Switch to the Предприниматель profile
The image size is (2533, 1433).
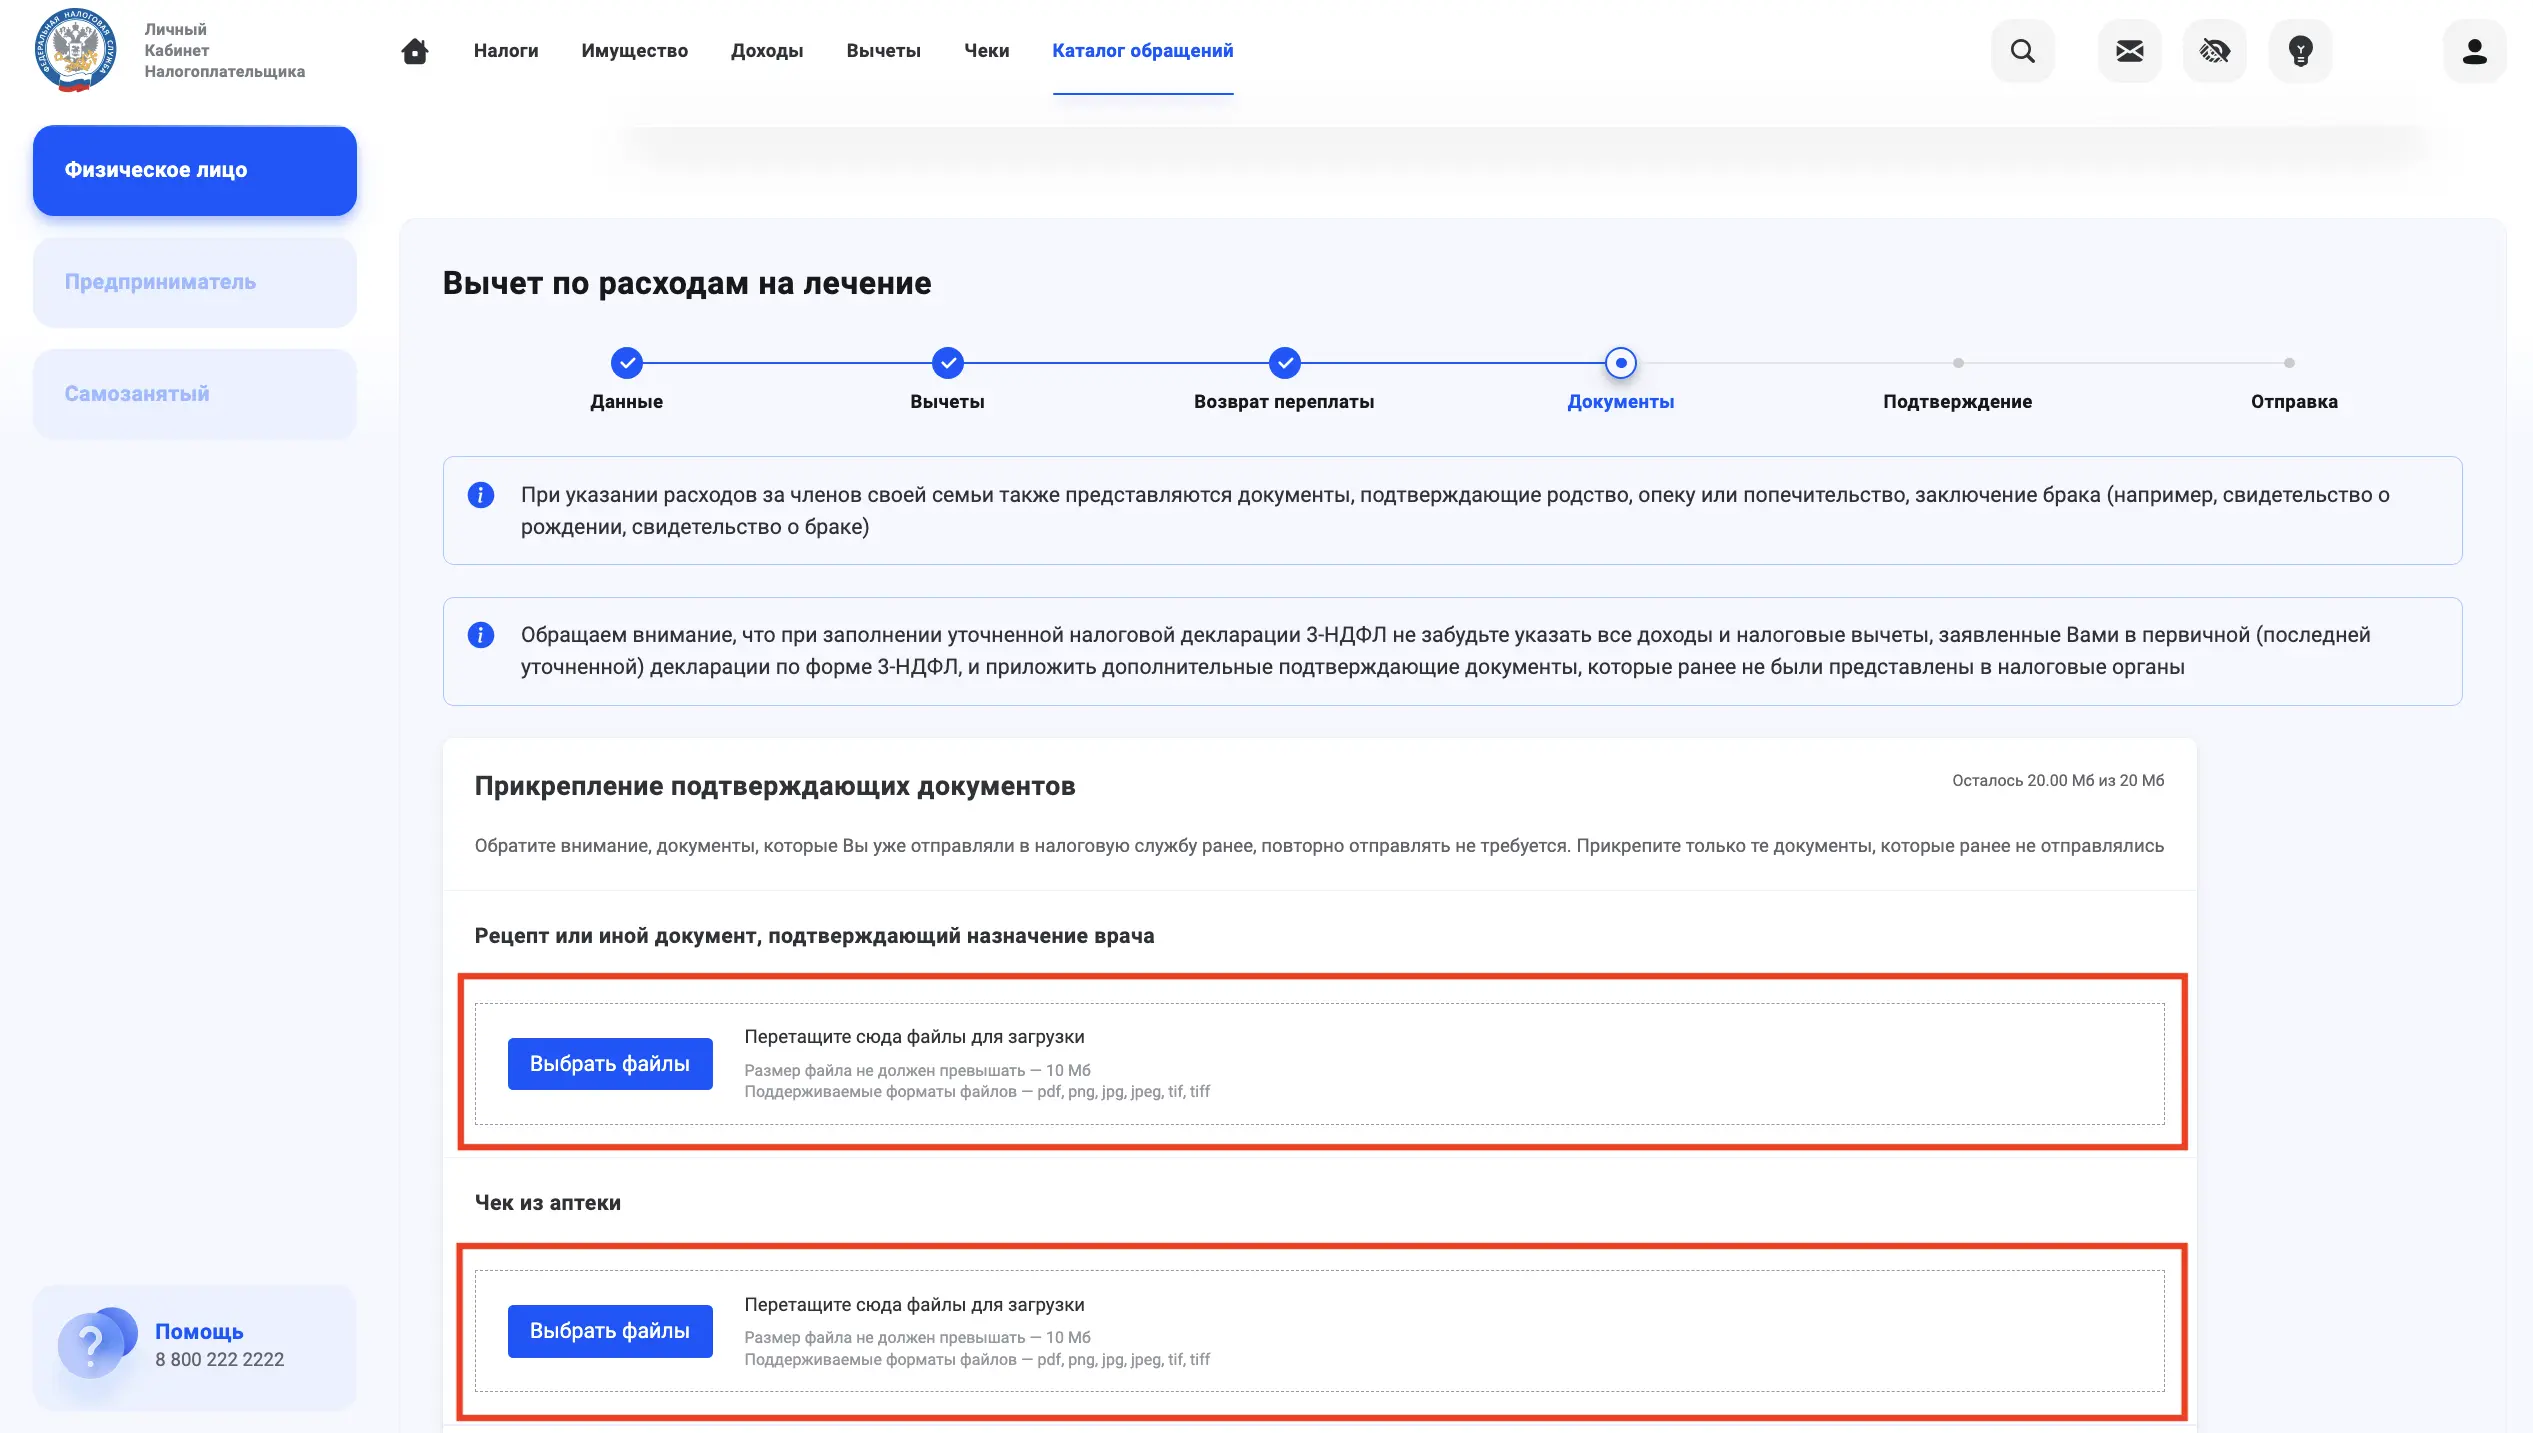point(195,282)
